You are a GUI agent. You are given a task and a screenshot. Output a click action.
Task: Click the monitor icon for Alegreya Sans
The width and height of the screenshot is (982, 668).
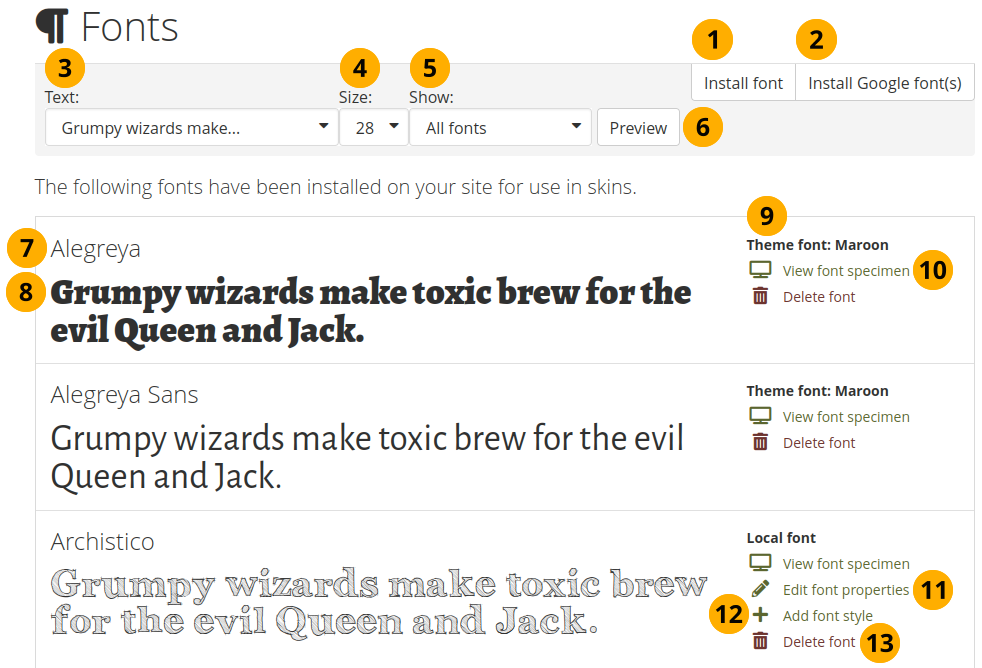click(x=760, y=416)
